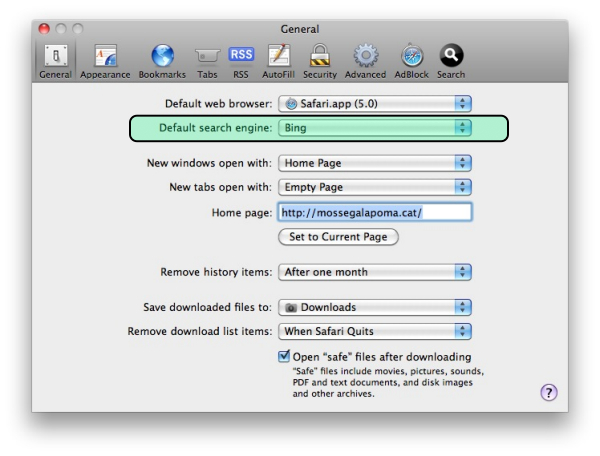Screen dimensions: 600x456
Task: Open the Bookmarks globe pane
Action: click(162, 61)
